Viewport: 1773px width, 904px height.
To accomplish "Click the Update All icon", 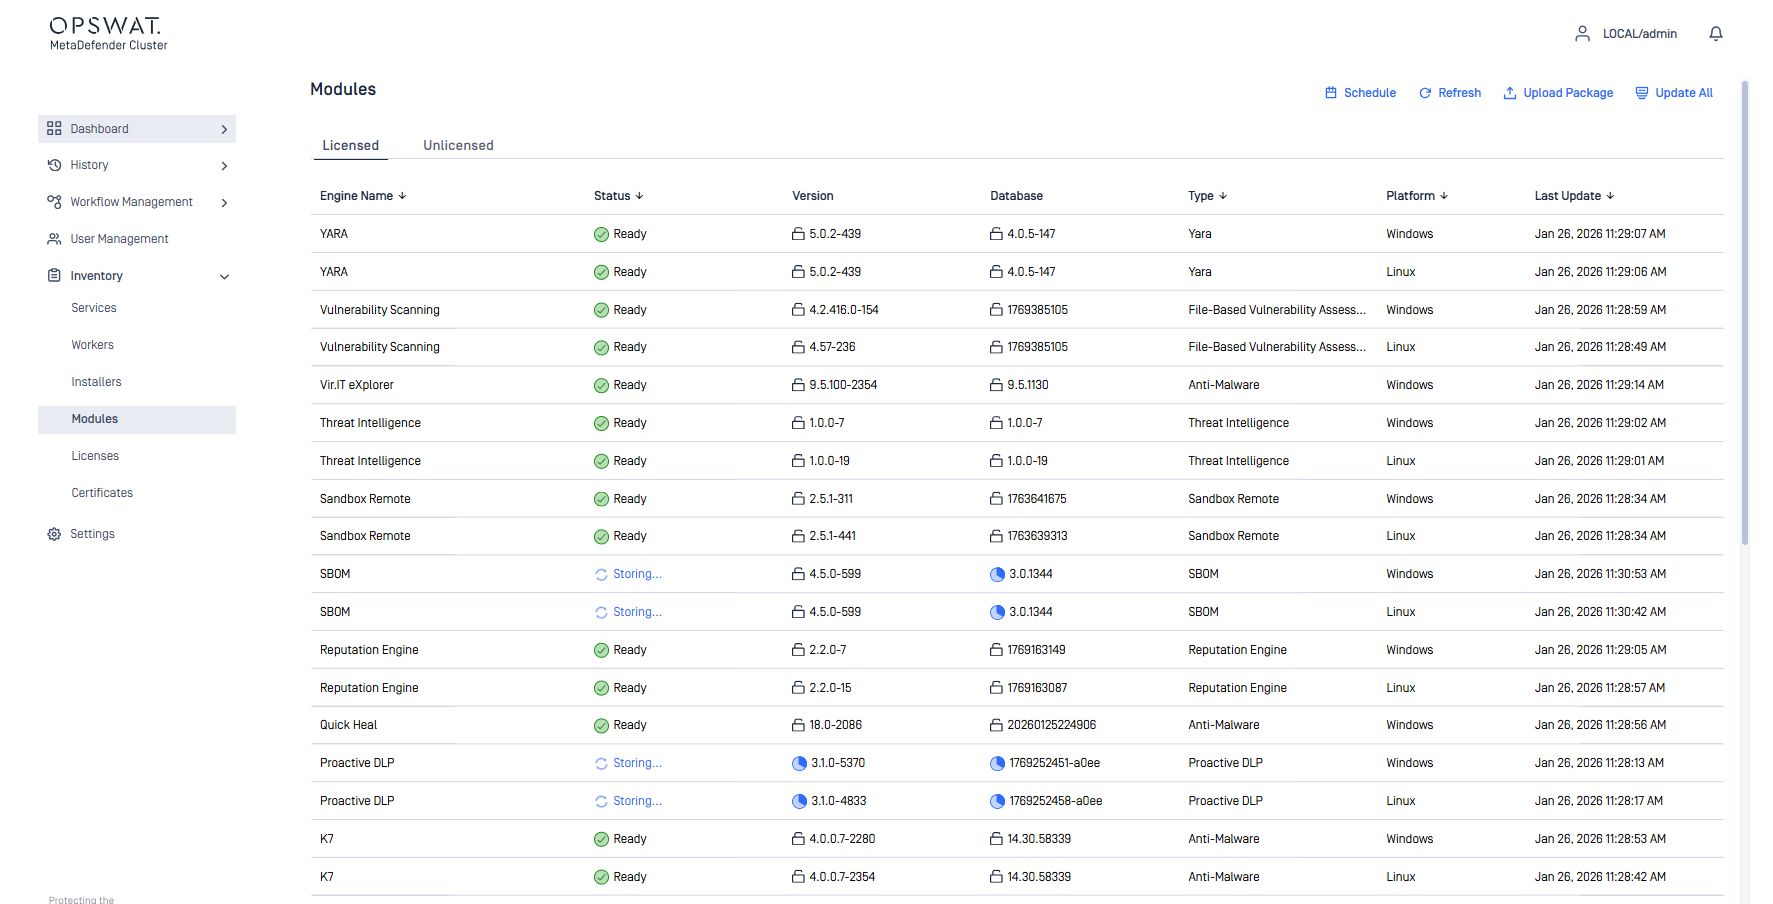I will point(1641,93).
